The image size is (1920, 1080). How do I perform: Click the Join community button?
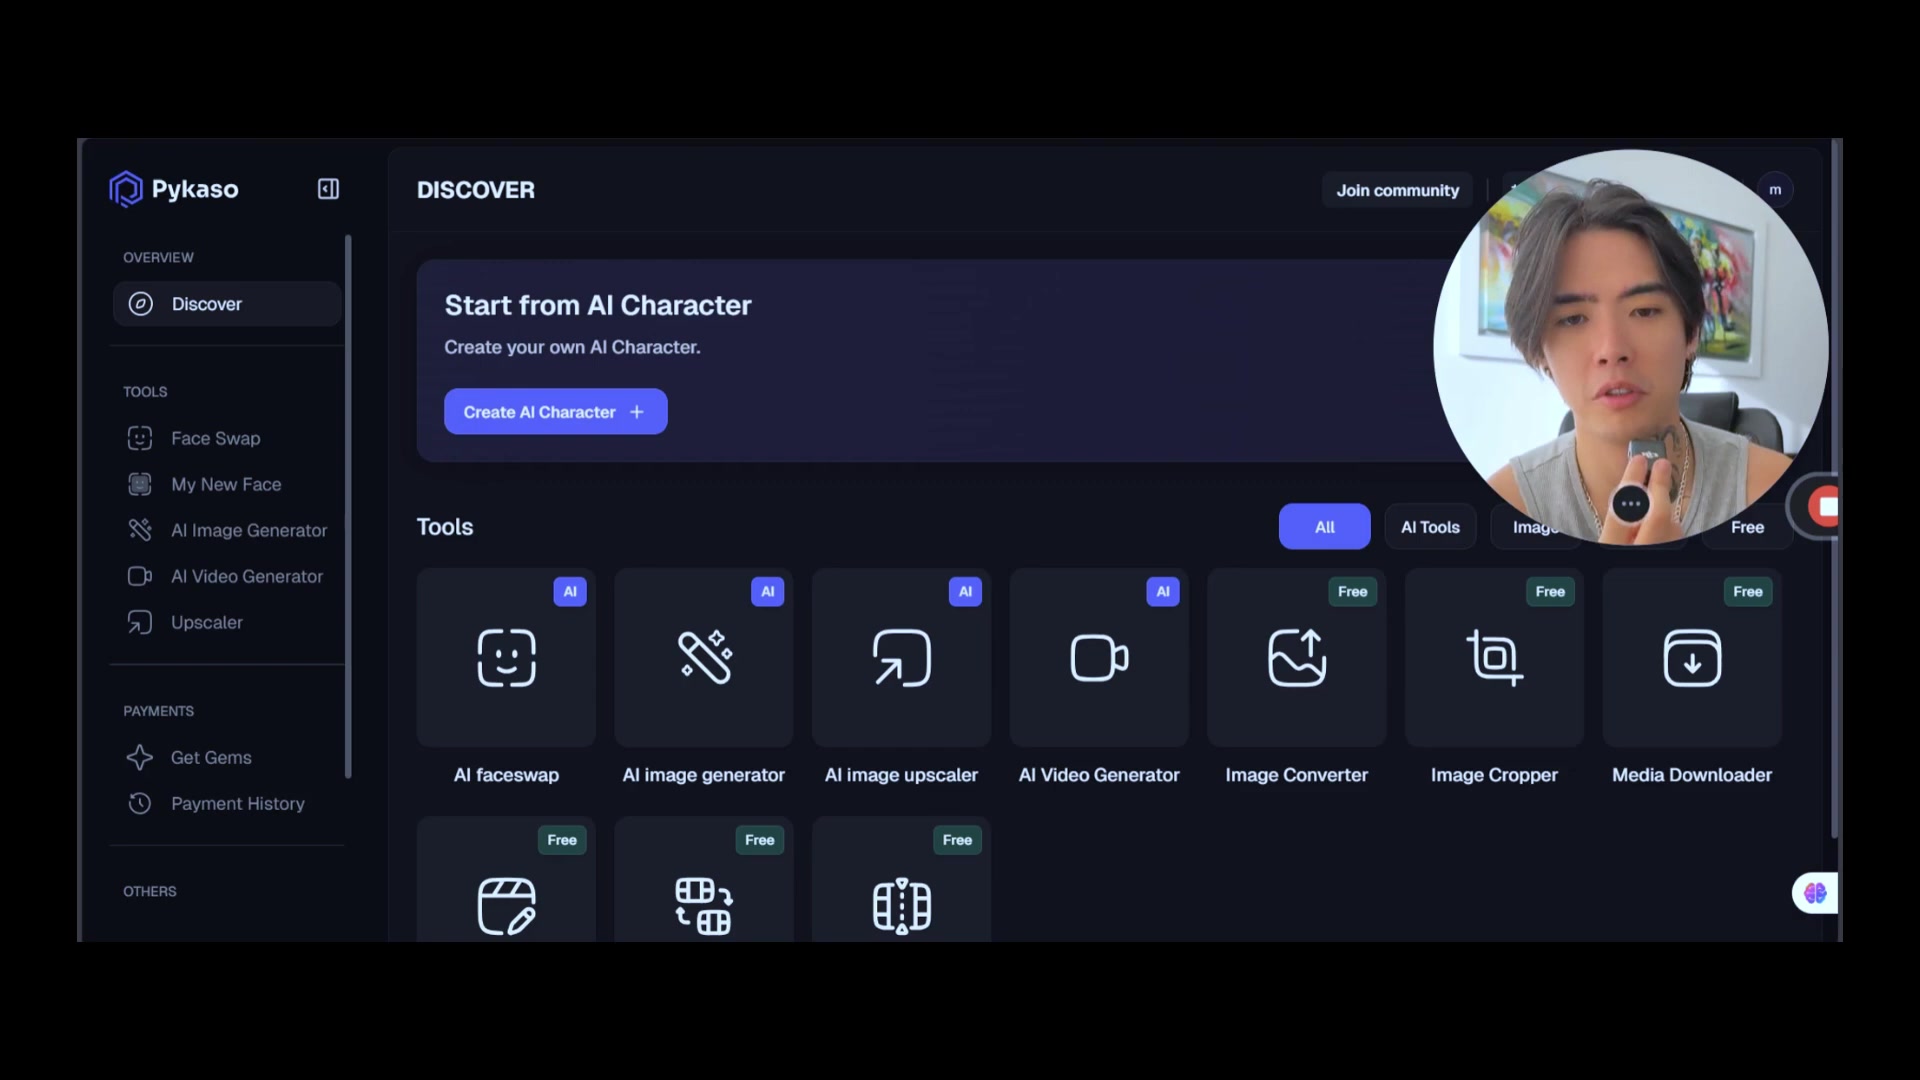(x=1397, y=190)
